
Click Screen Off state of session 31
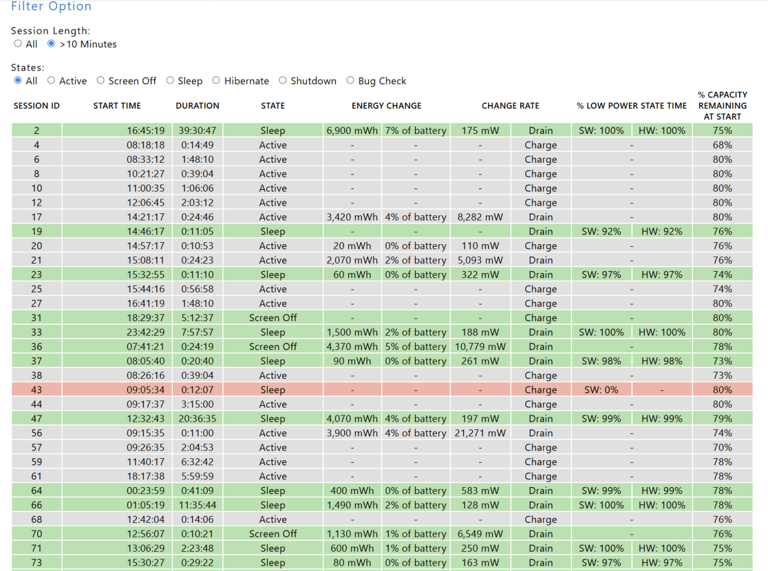273,318
